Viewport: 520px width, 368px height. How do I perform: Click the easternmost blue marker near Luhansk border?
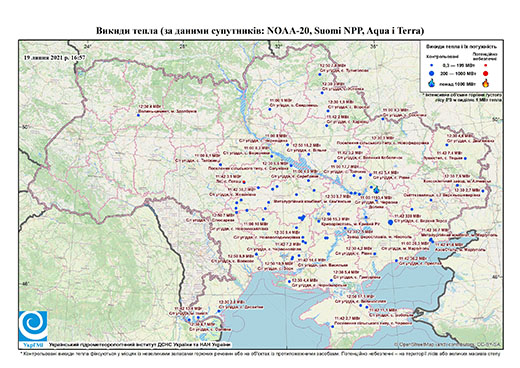tap(483, 191)
